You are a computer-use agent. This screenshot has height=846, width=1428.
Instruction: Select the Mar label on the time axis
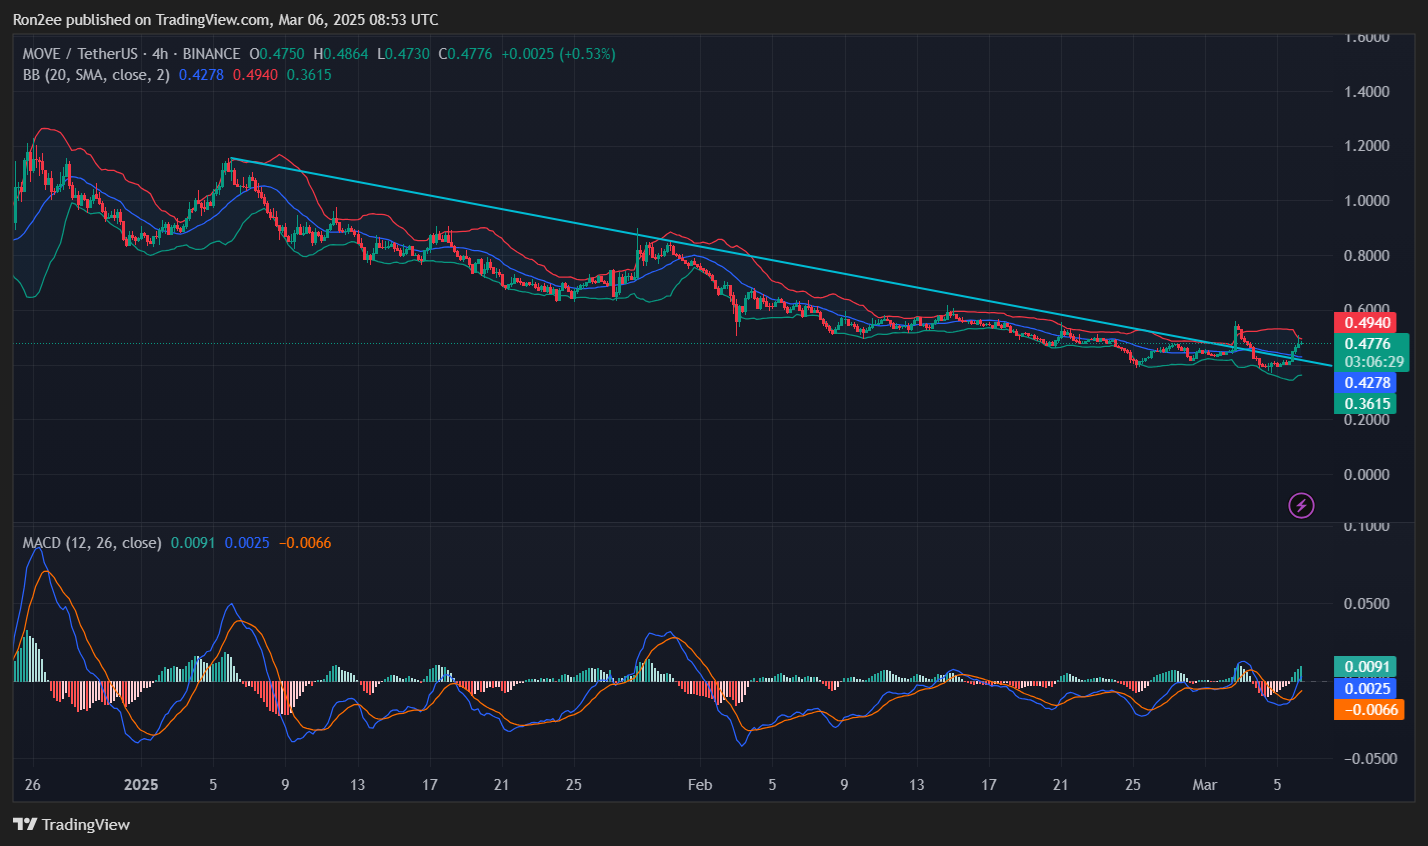pos(1204,785)
